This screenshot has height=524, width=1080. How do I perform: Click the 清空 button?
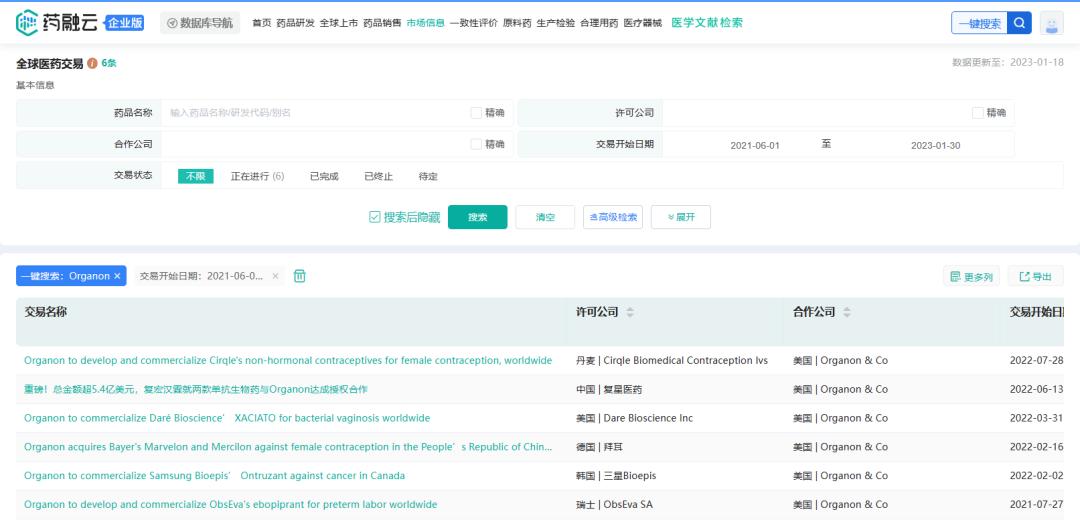tap(545, 217)
